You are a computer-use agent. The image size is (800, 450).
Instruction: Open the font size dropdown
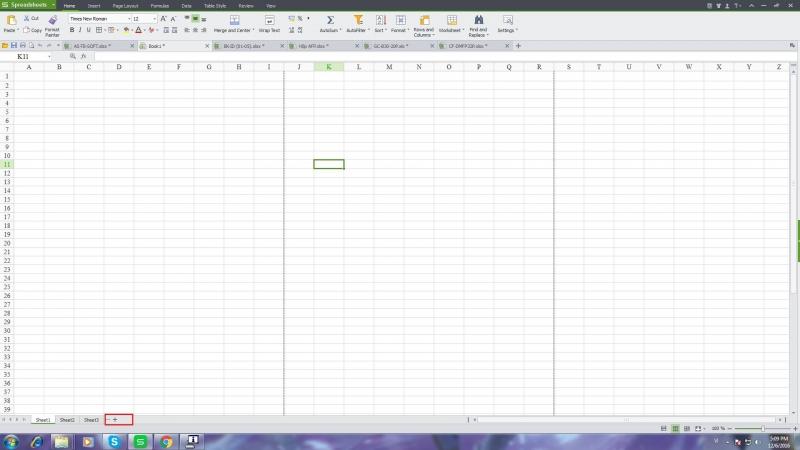click(154, 19)
